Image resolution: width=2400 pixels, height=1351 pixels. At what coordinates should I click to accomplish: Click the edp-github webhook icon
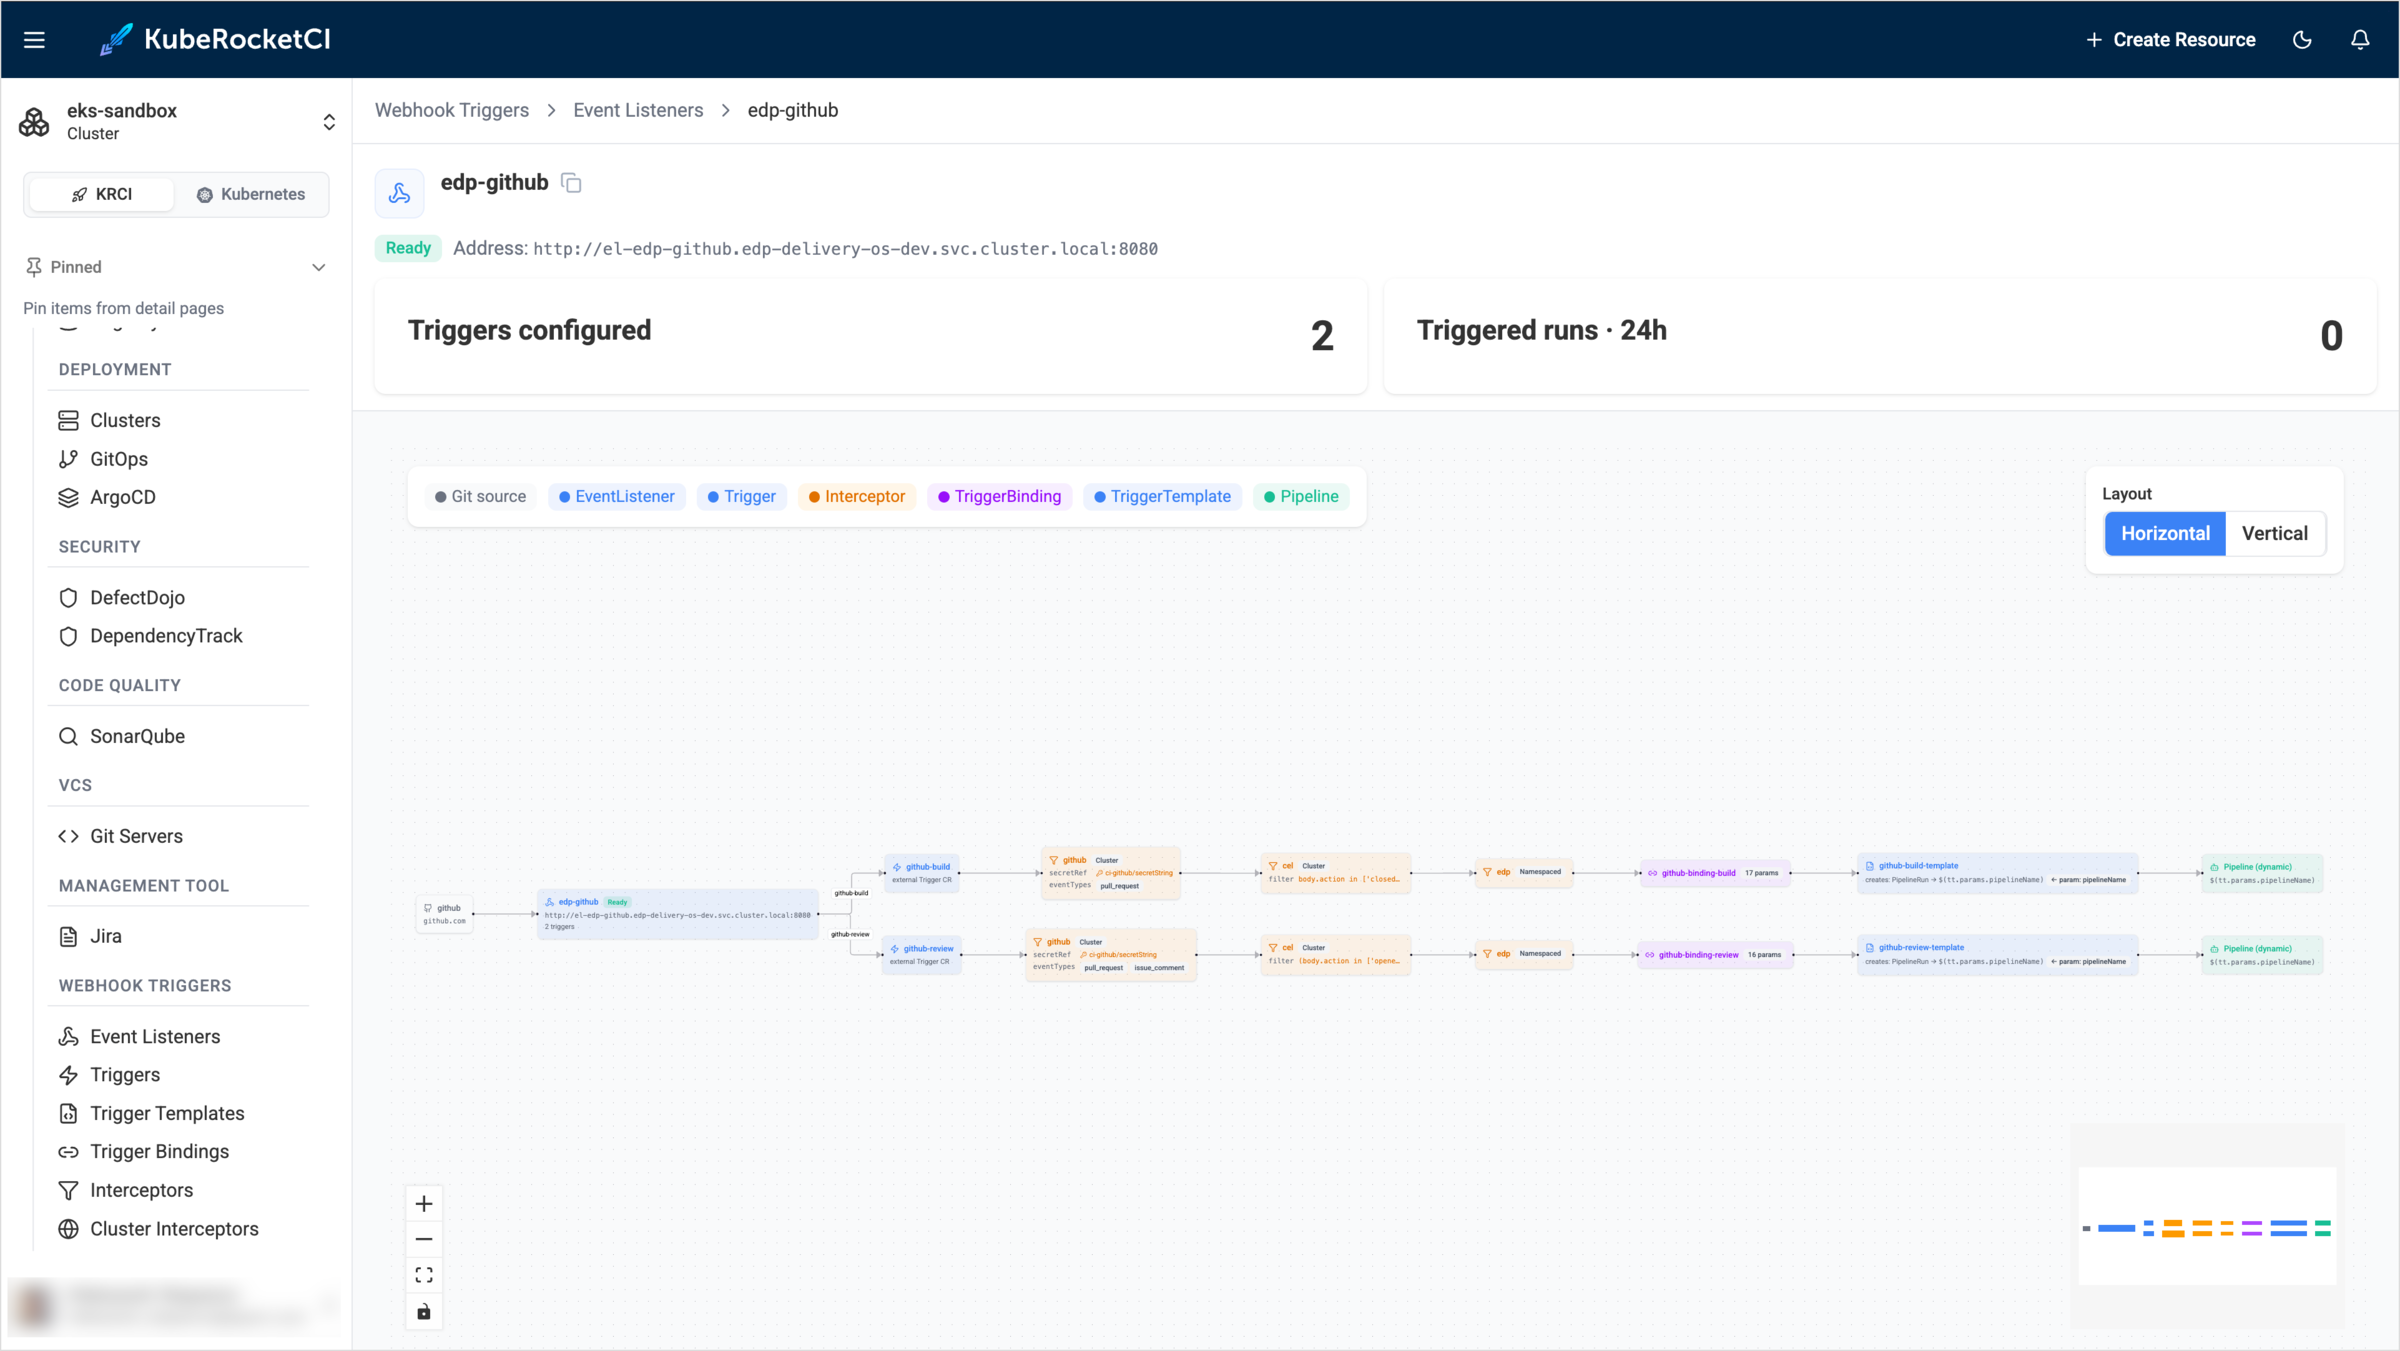click(x=399, y=193)
